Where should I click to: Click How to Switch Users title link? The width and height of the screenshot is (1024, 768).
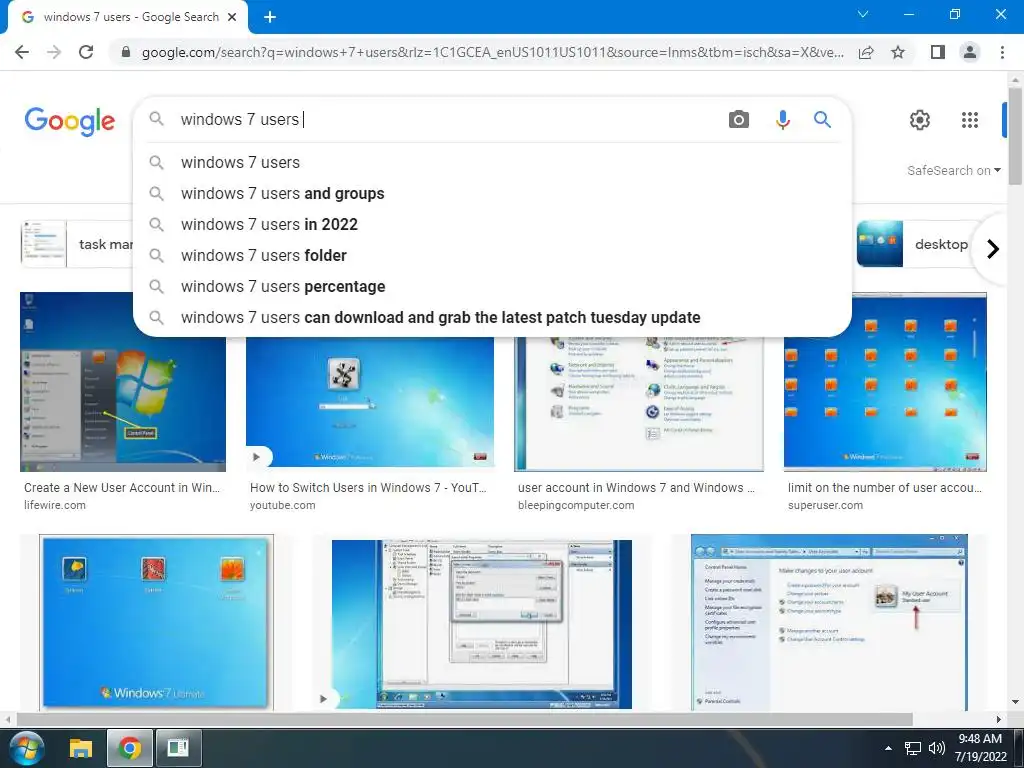(368, 488)
